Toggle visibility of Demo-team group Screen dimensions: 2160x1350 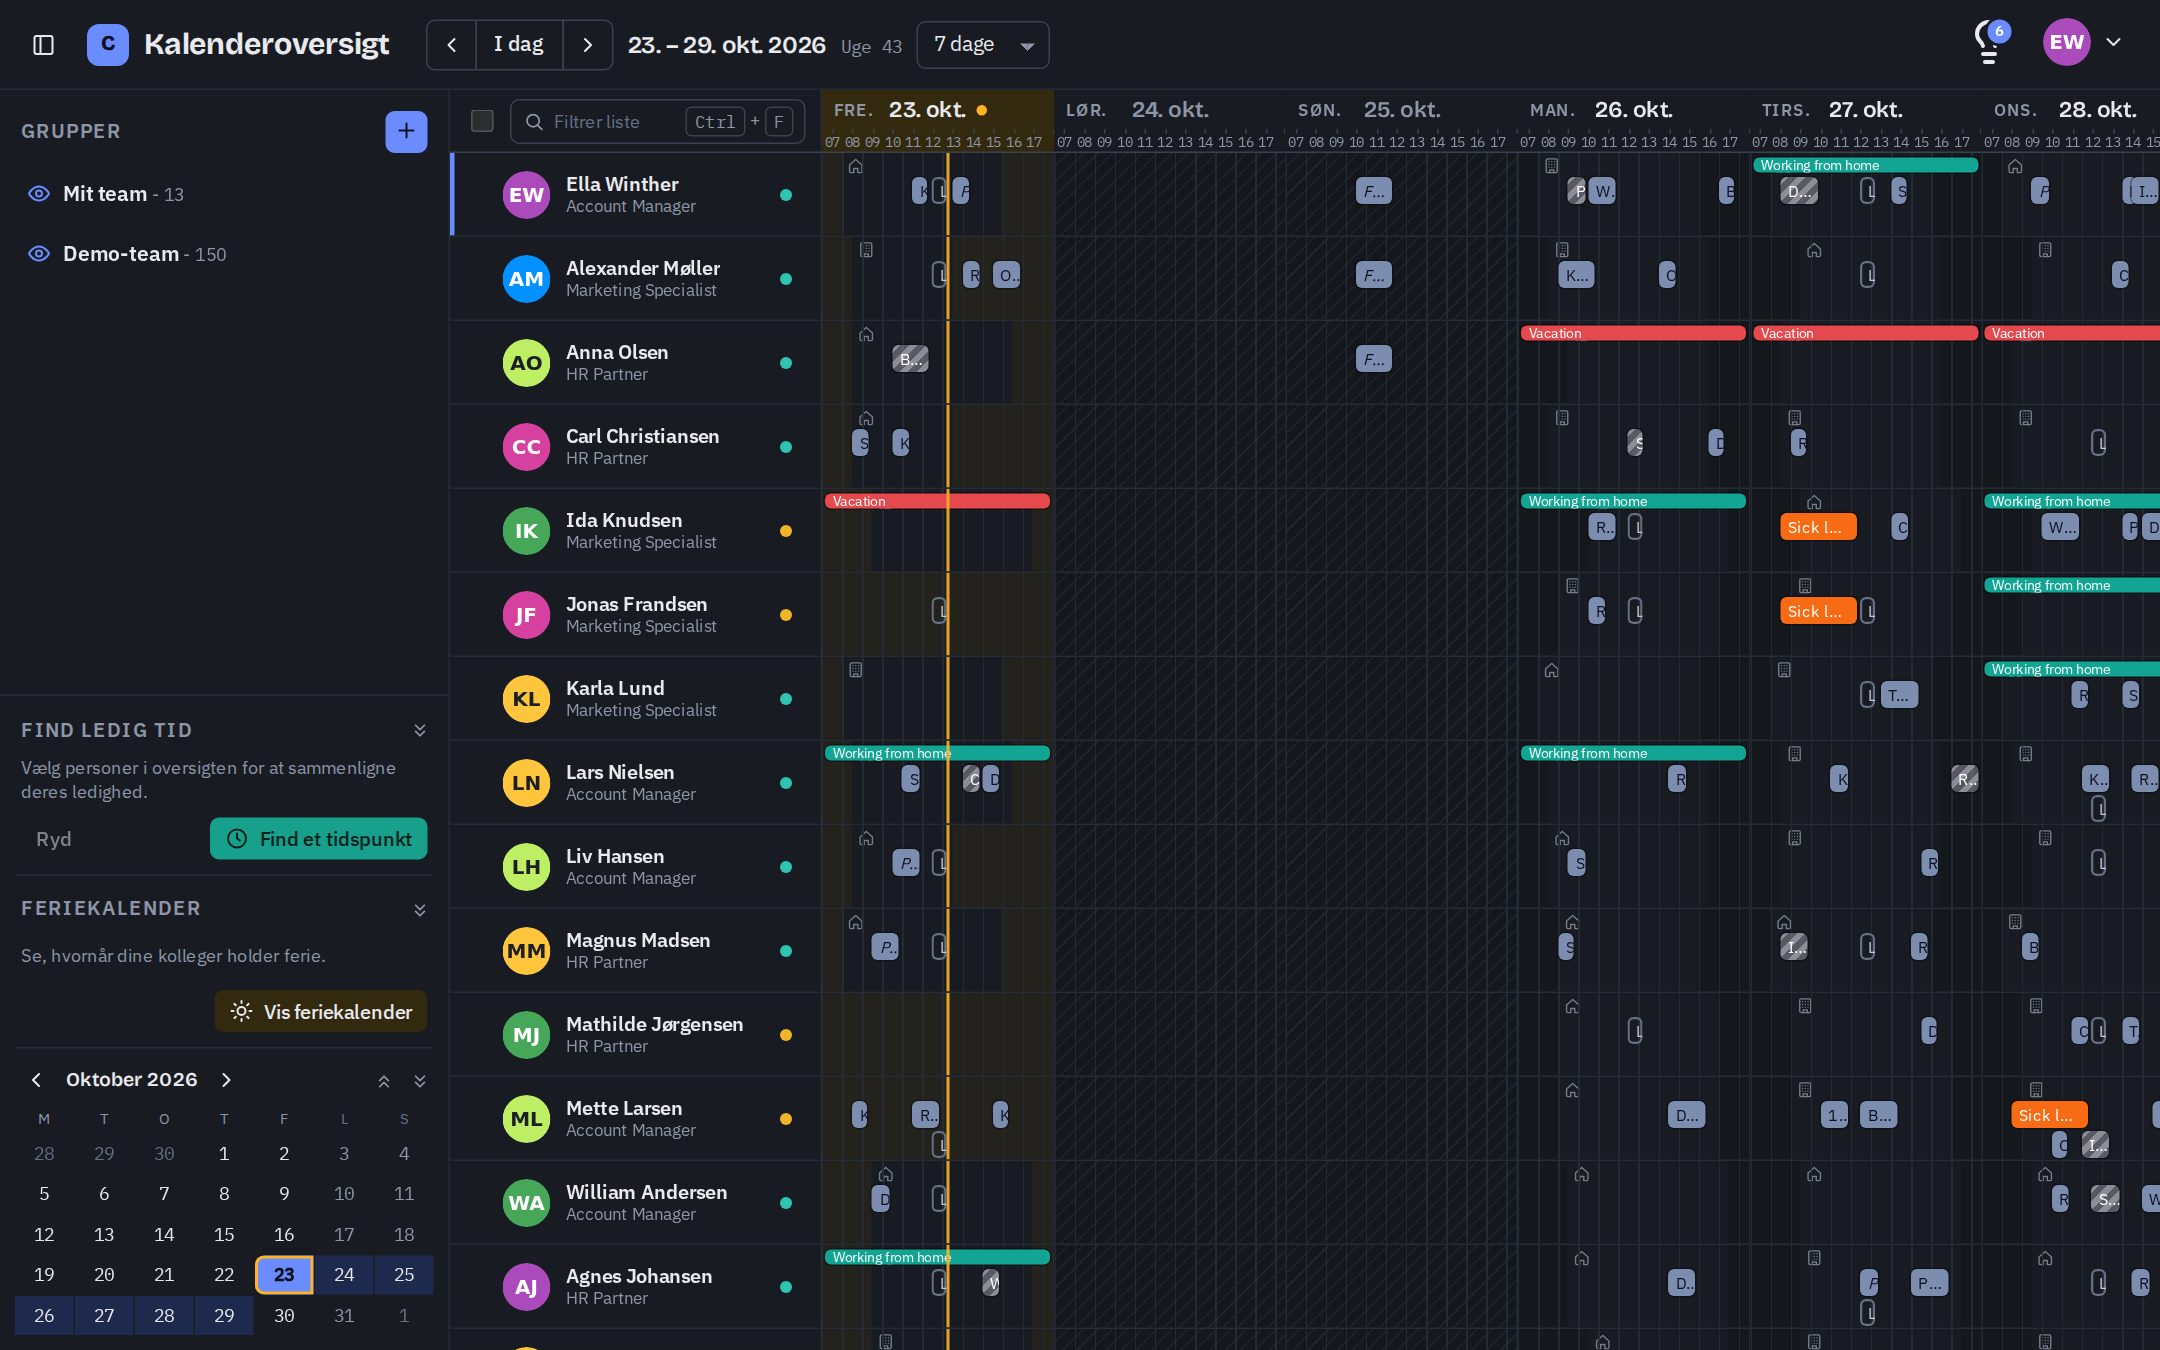[x=39, y=254]
